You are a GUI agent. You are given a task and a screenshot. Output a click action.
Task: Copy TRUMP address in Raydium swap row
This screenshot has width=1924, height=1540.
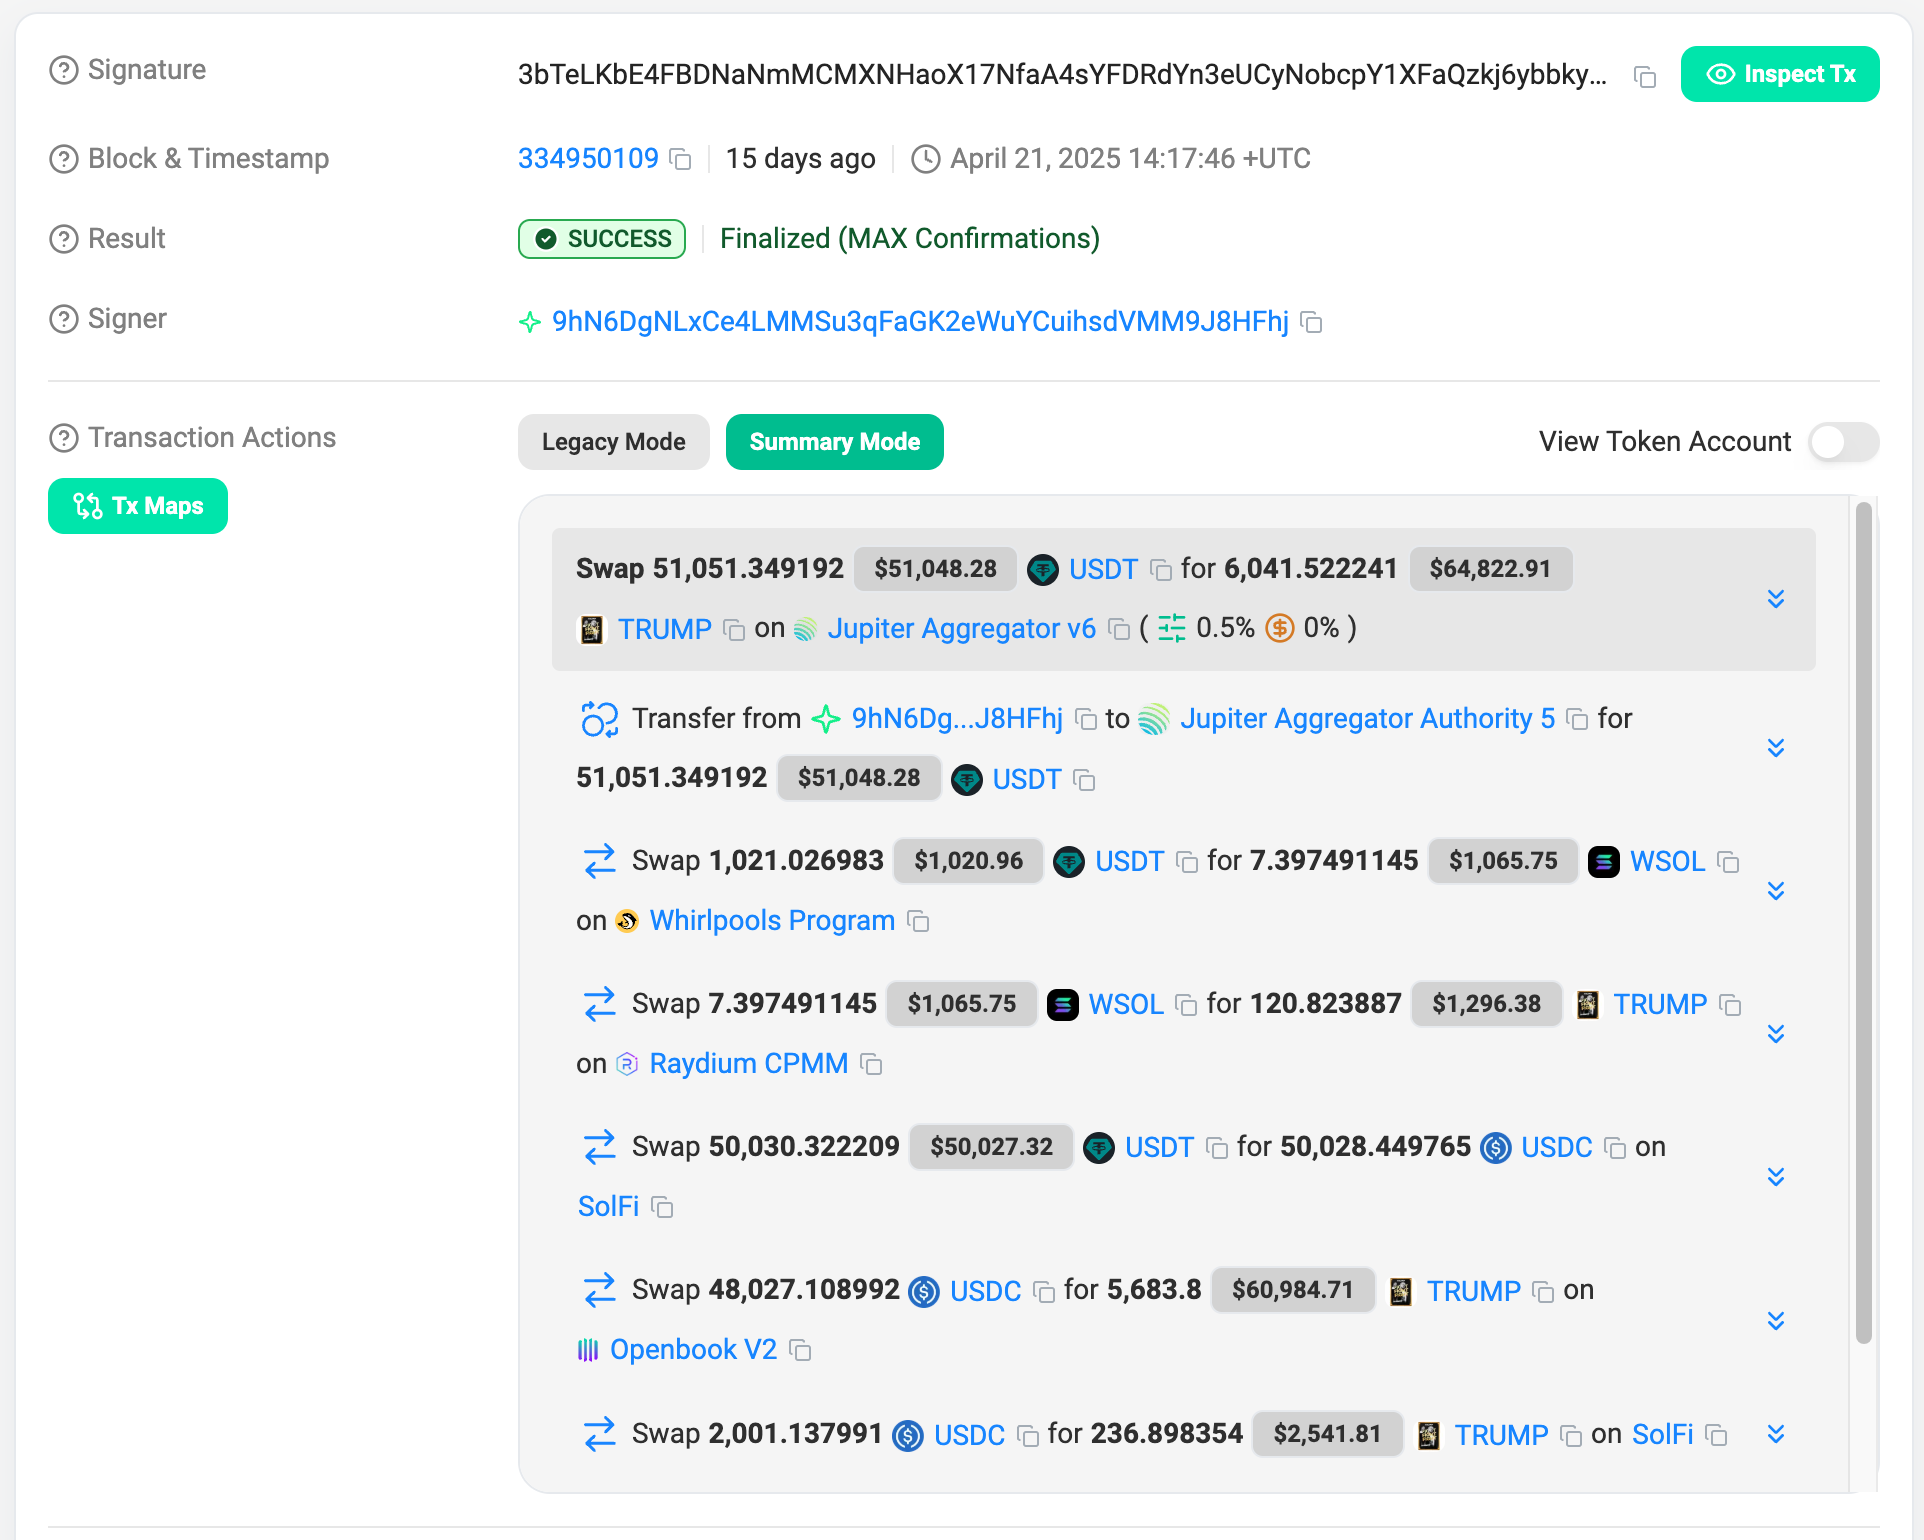(1730, 1005)
